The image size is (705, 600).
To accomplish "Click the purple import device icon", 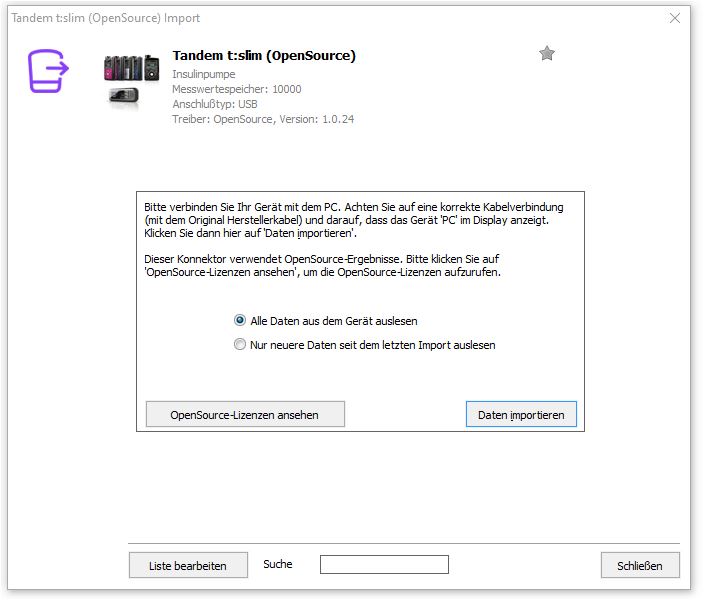I will pos(48,71).
